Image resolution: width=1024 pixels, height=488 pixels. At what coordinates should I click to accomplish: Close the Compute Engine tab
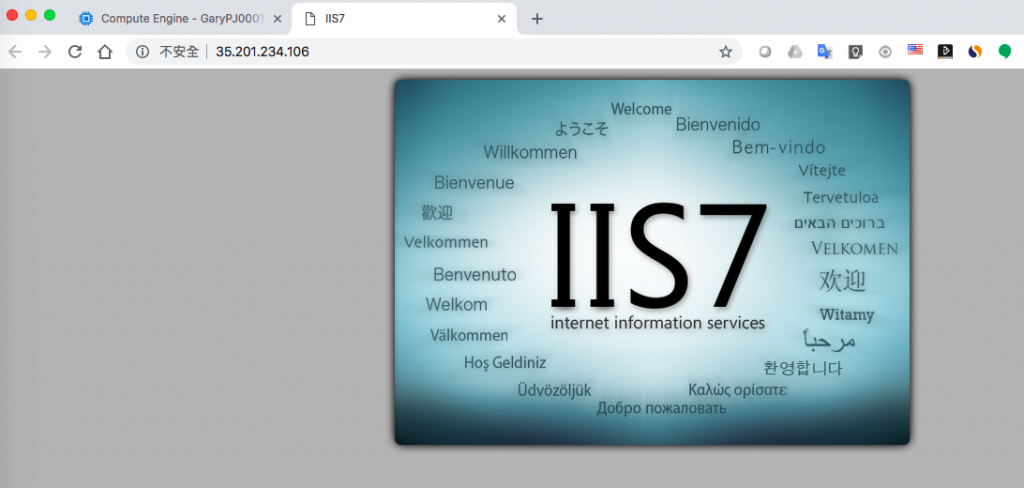point(278,19)
